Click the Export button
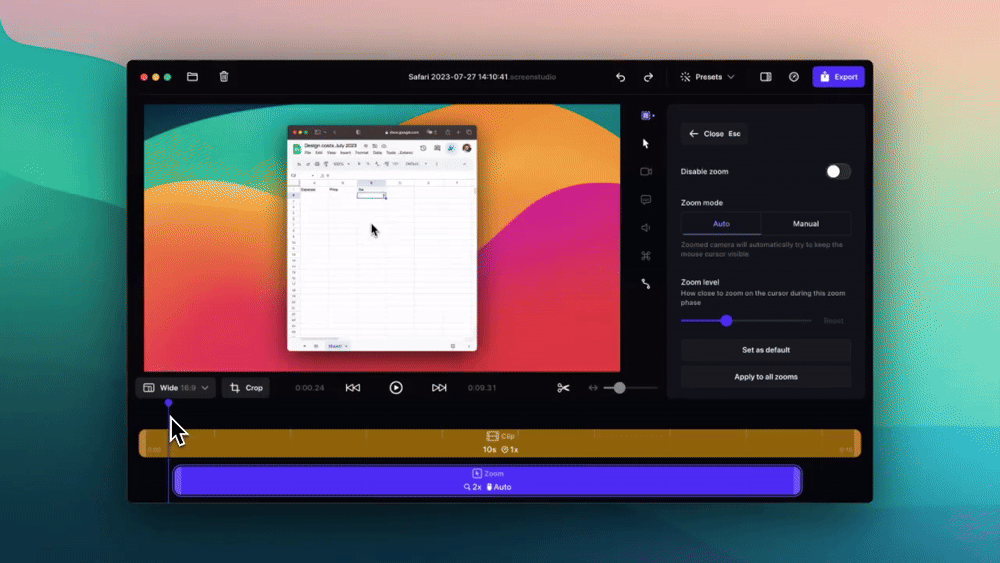 pyautogui.click(x=839, y=77)
